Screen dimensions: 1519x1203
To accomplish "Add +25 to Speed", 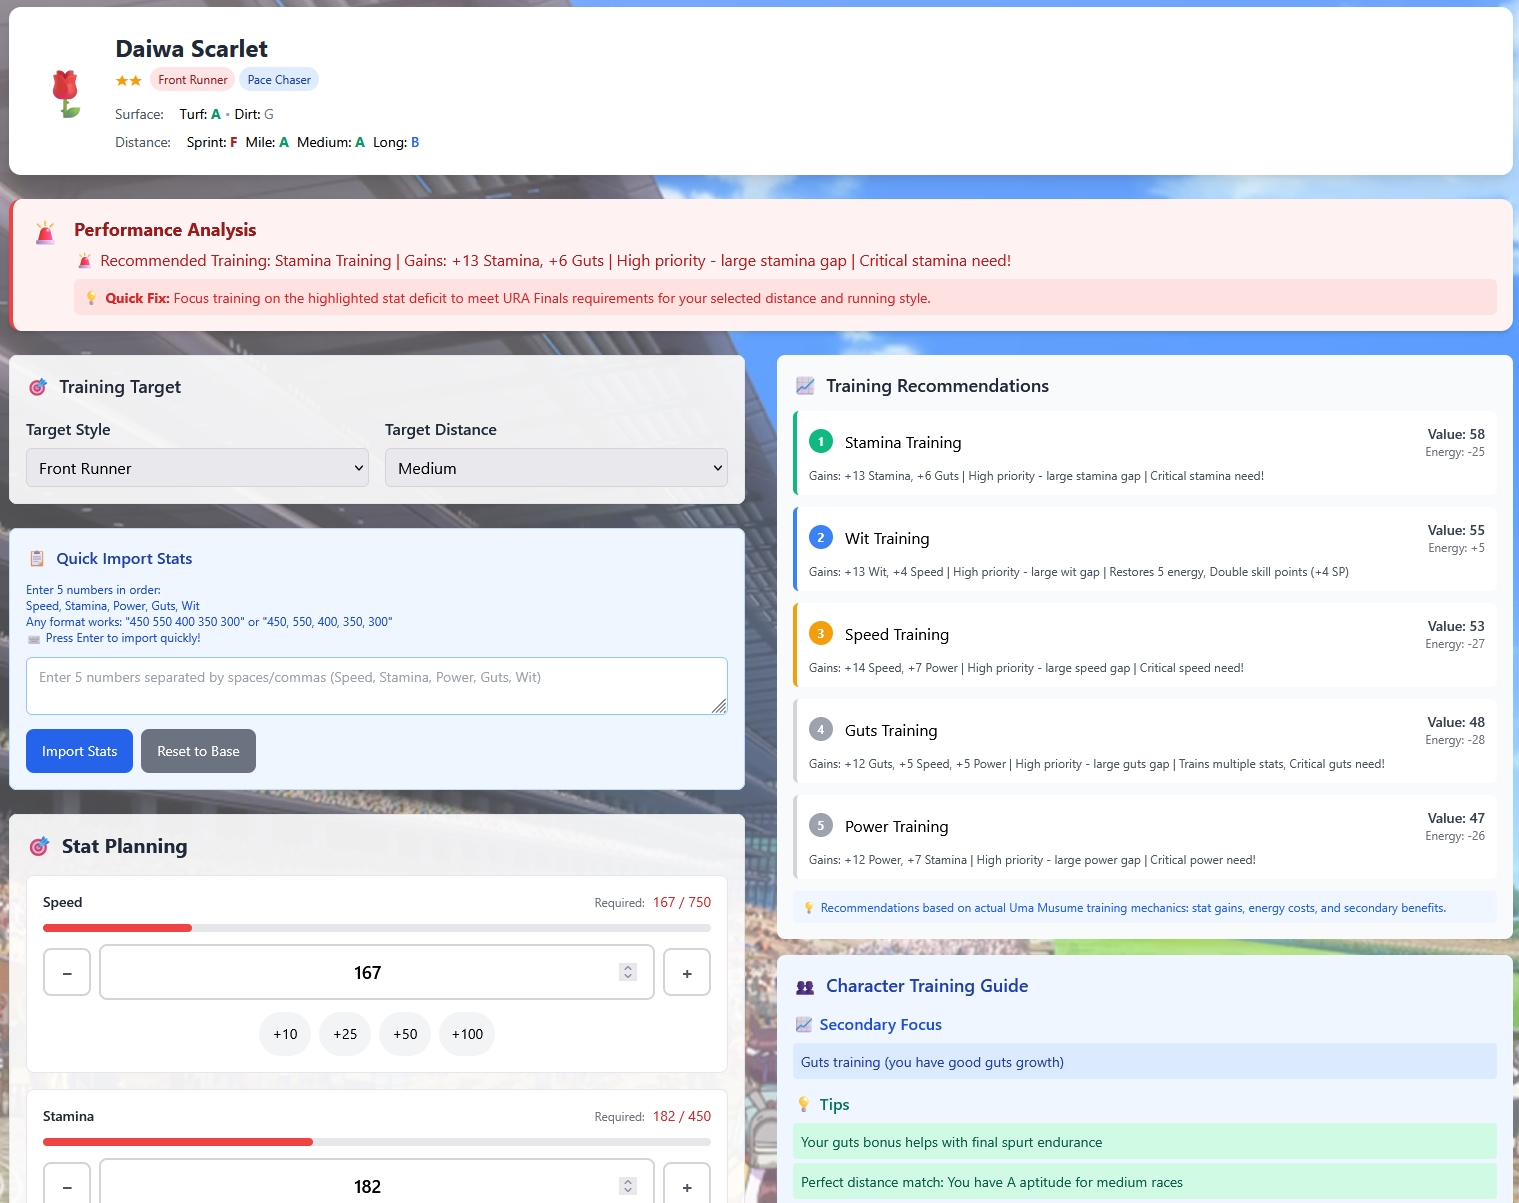I will click(x=345, y=1034).
